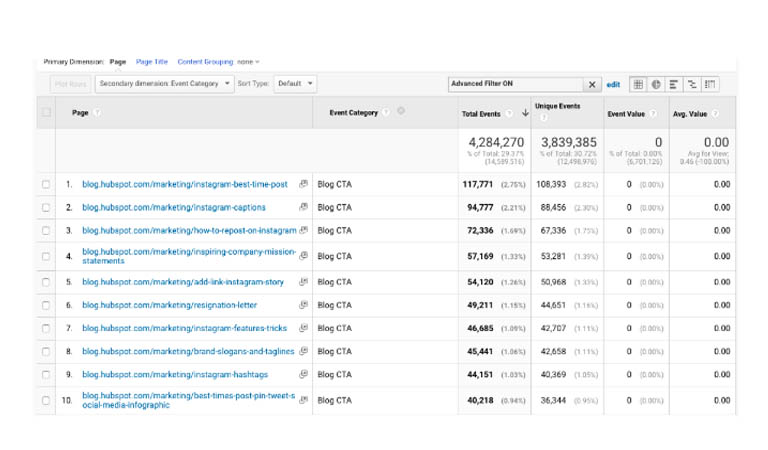
Task: Check row 4 inspiring-company-mission-statements checkbox
Action: click(46, 256)
